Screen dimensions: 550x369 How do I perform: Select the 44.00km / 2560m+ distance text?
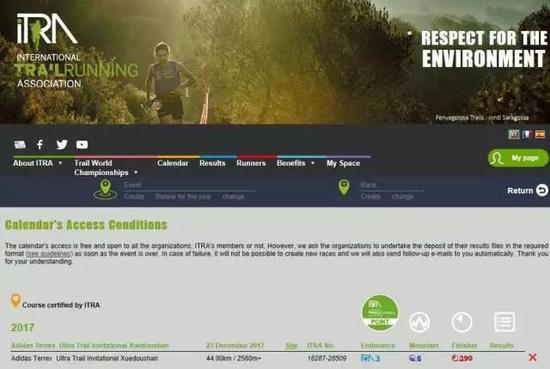[x=234, y=358]
